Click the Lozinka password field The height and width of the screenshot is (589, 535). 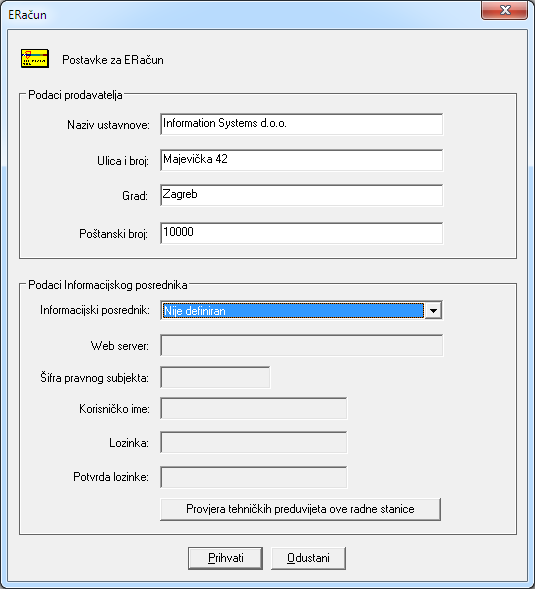254,443
